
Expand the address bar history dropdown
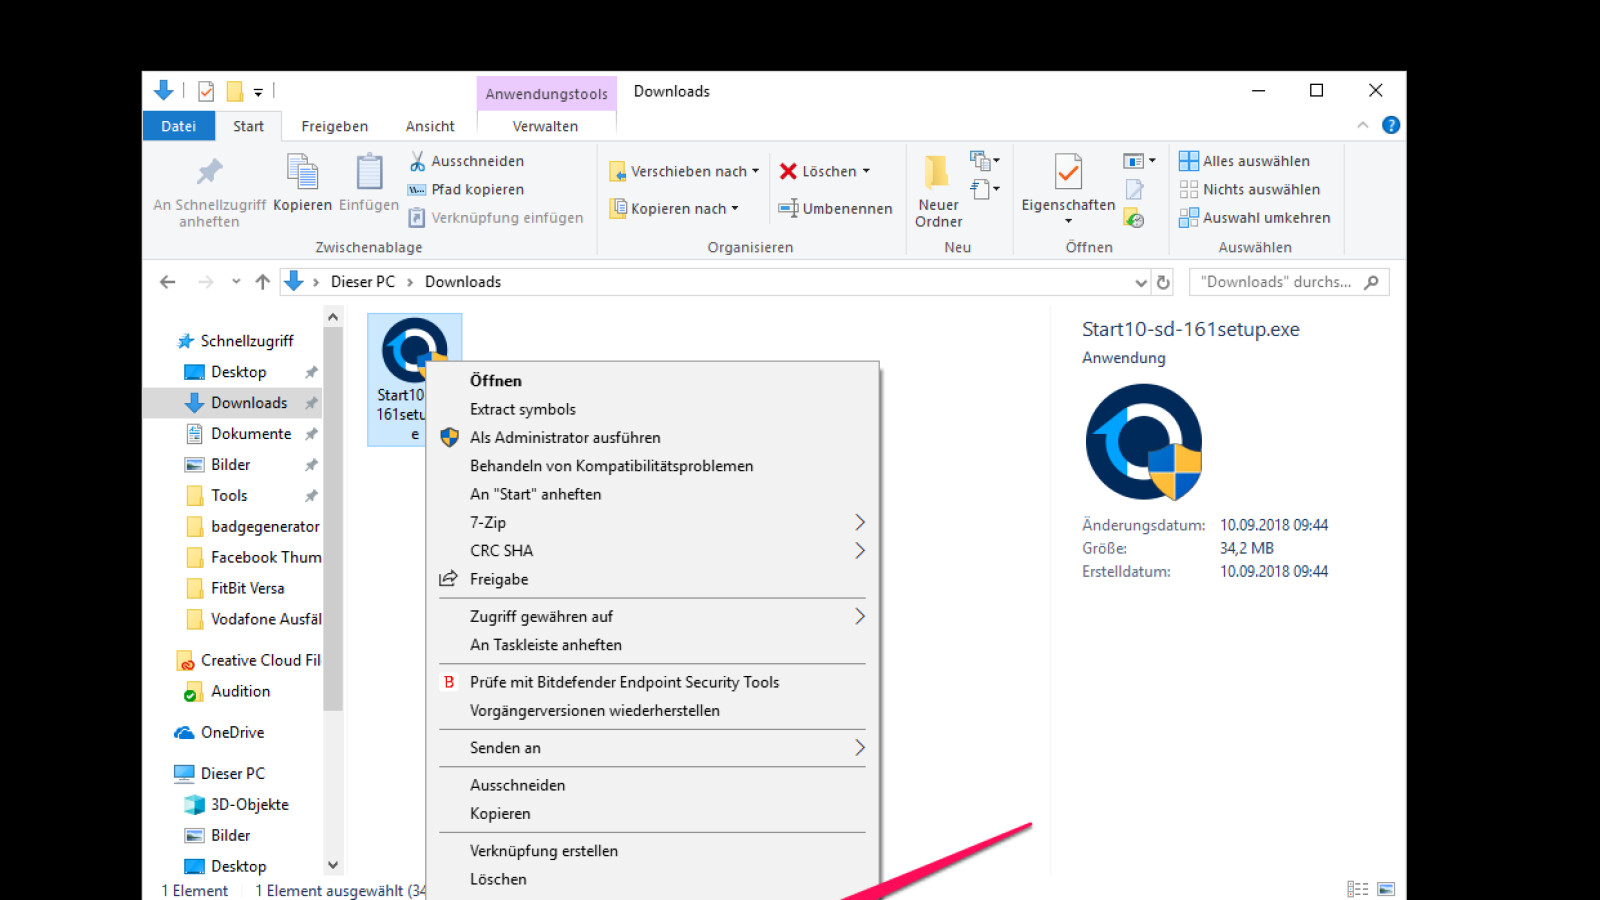coord(1140,282)
